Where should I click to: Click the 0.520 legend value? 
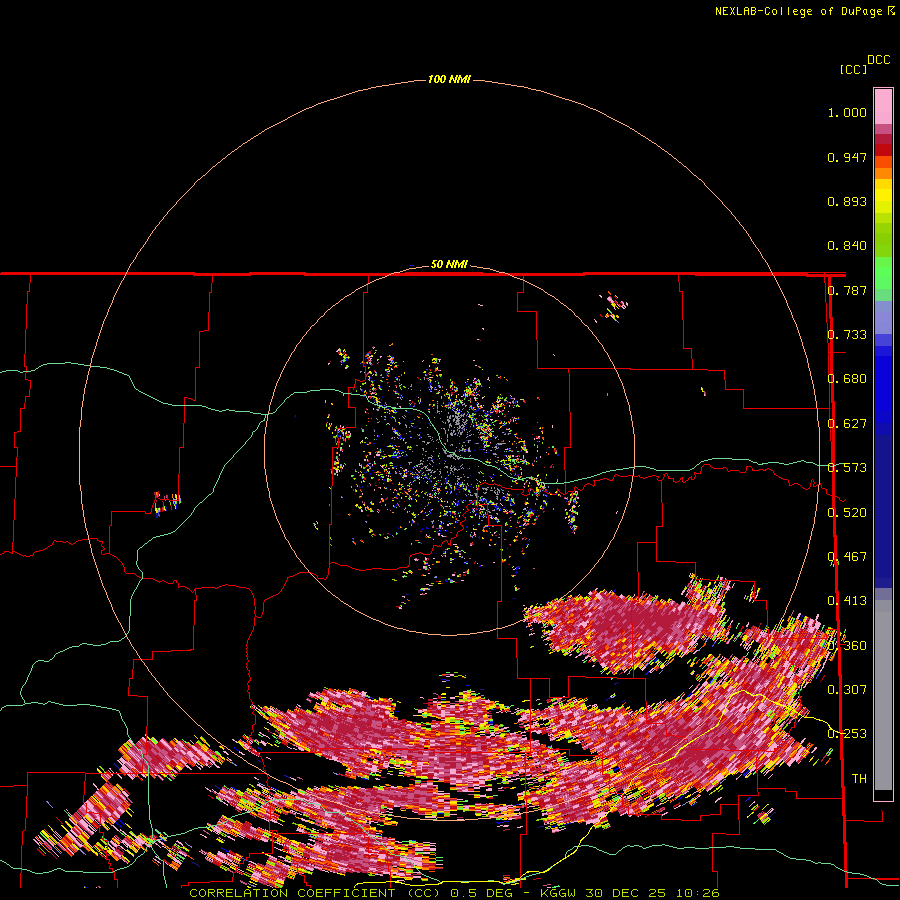coord(847,513)
